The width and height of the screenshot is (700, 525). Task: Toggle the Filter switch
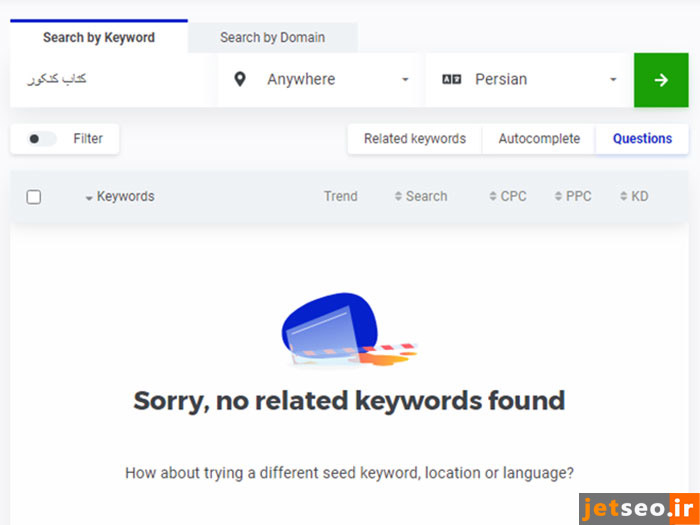click(42, 139)
